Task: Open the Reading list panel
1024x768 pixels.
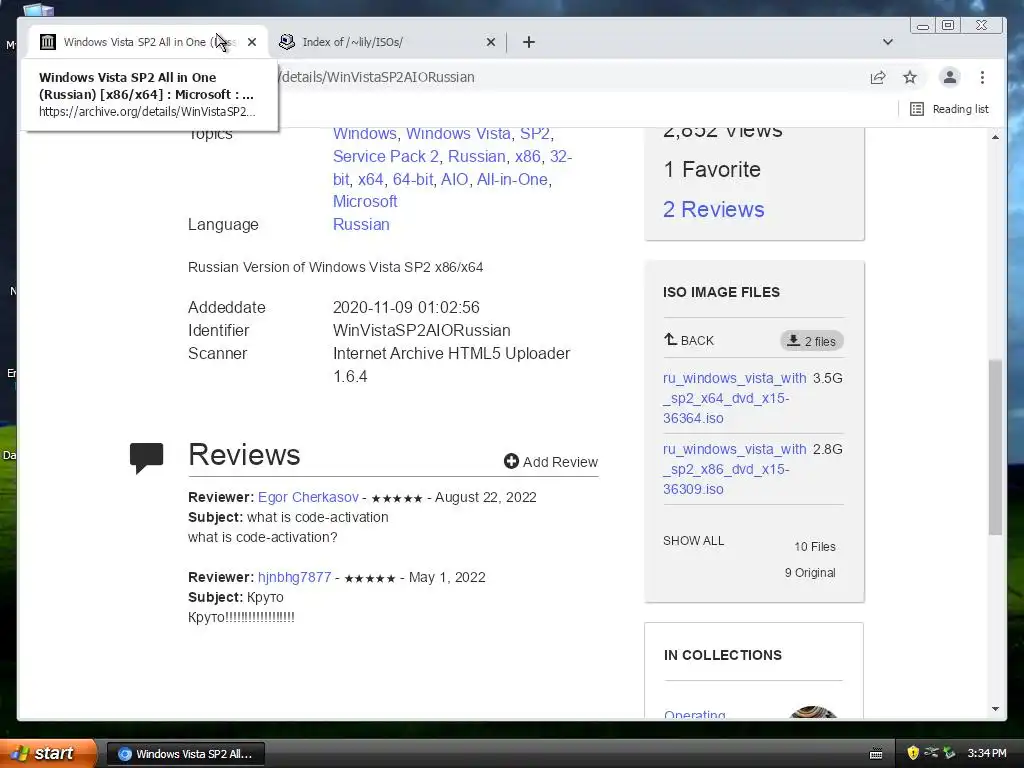Action: coord(950,109)
